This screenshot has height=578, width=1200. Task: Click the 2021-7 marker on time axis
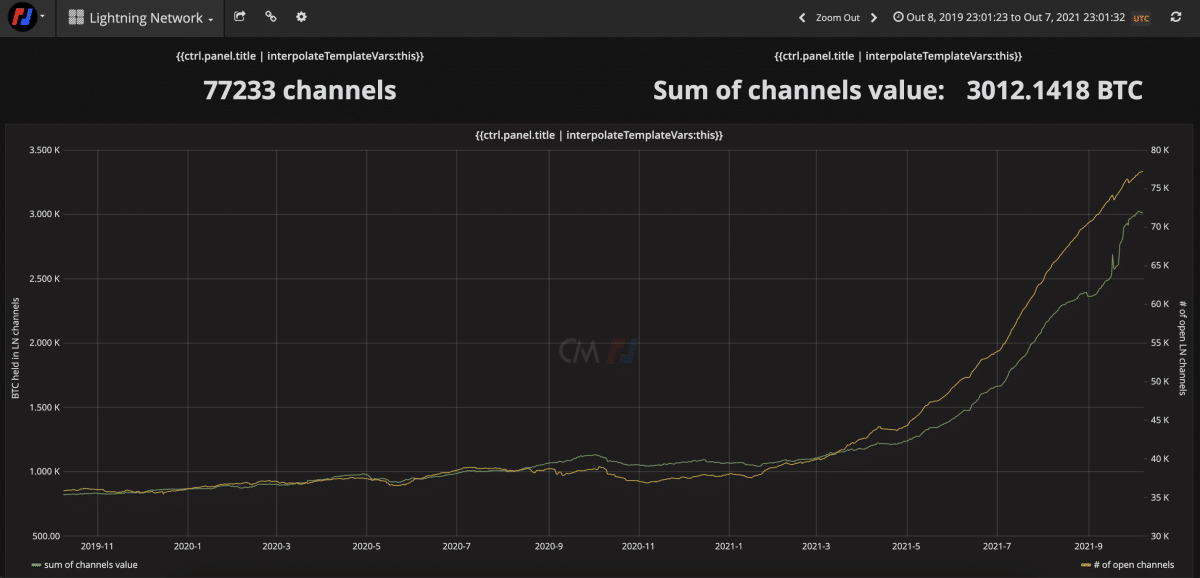tap(997, 546)
